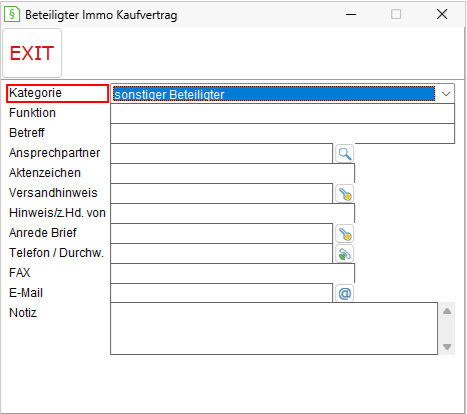
Task: Click the Telefon / Durchw. field
Action: 221,254
